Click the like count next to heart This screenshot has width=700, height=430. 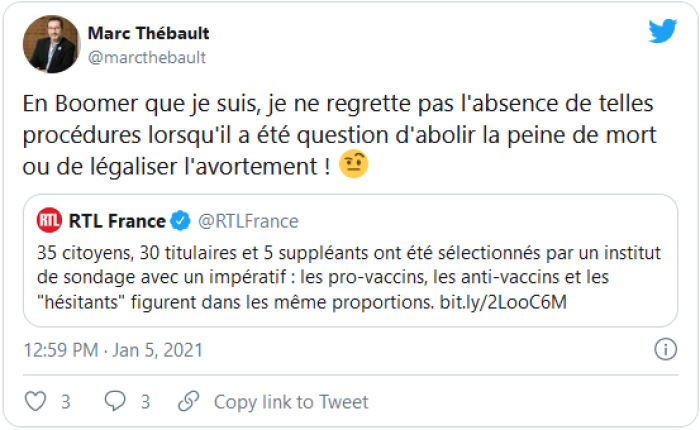[x=65, y=402]
